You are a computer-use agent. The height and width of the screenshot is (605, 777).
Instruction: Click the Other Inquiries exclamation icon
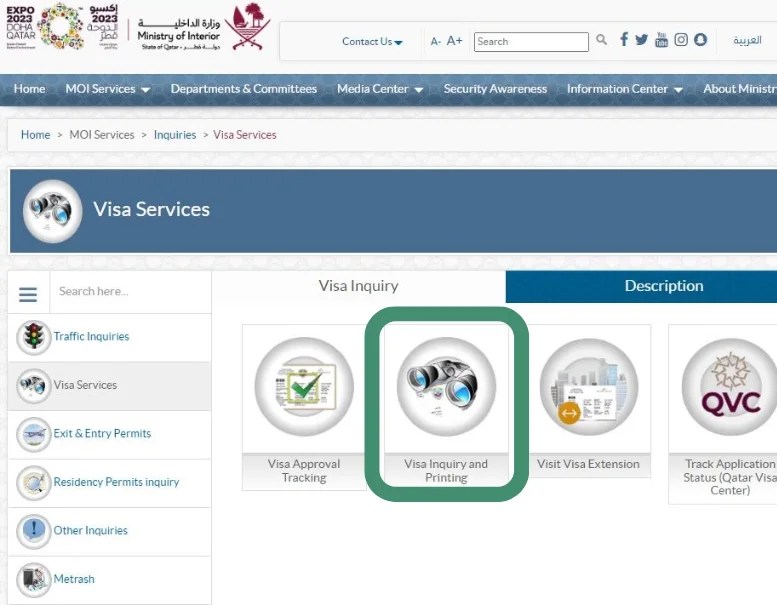pos(34,531)
